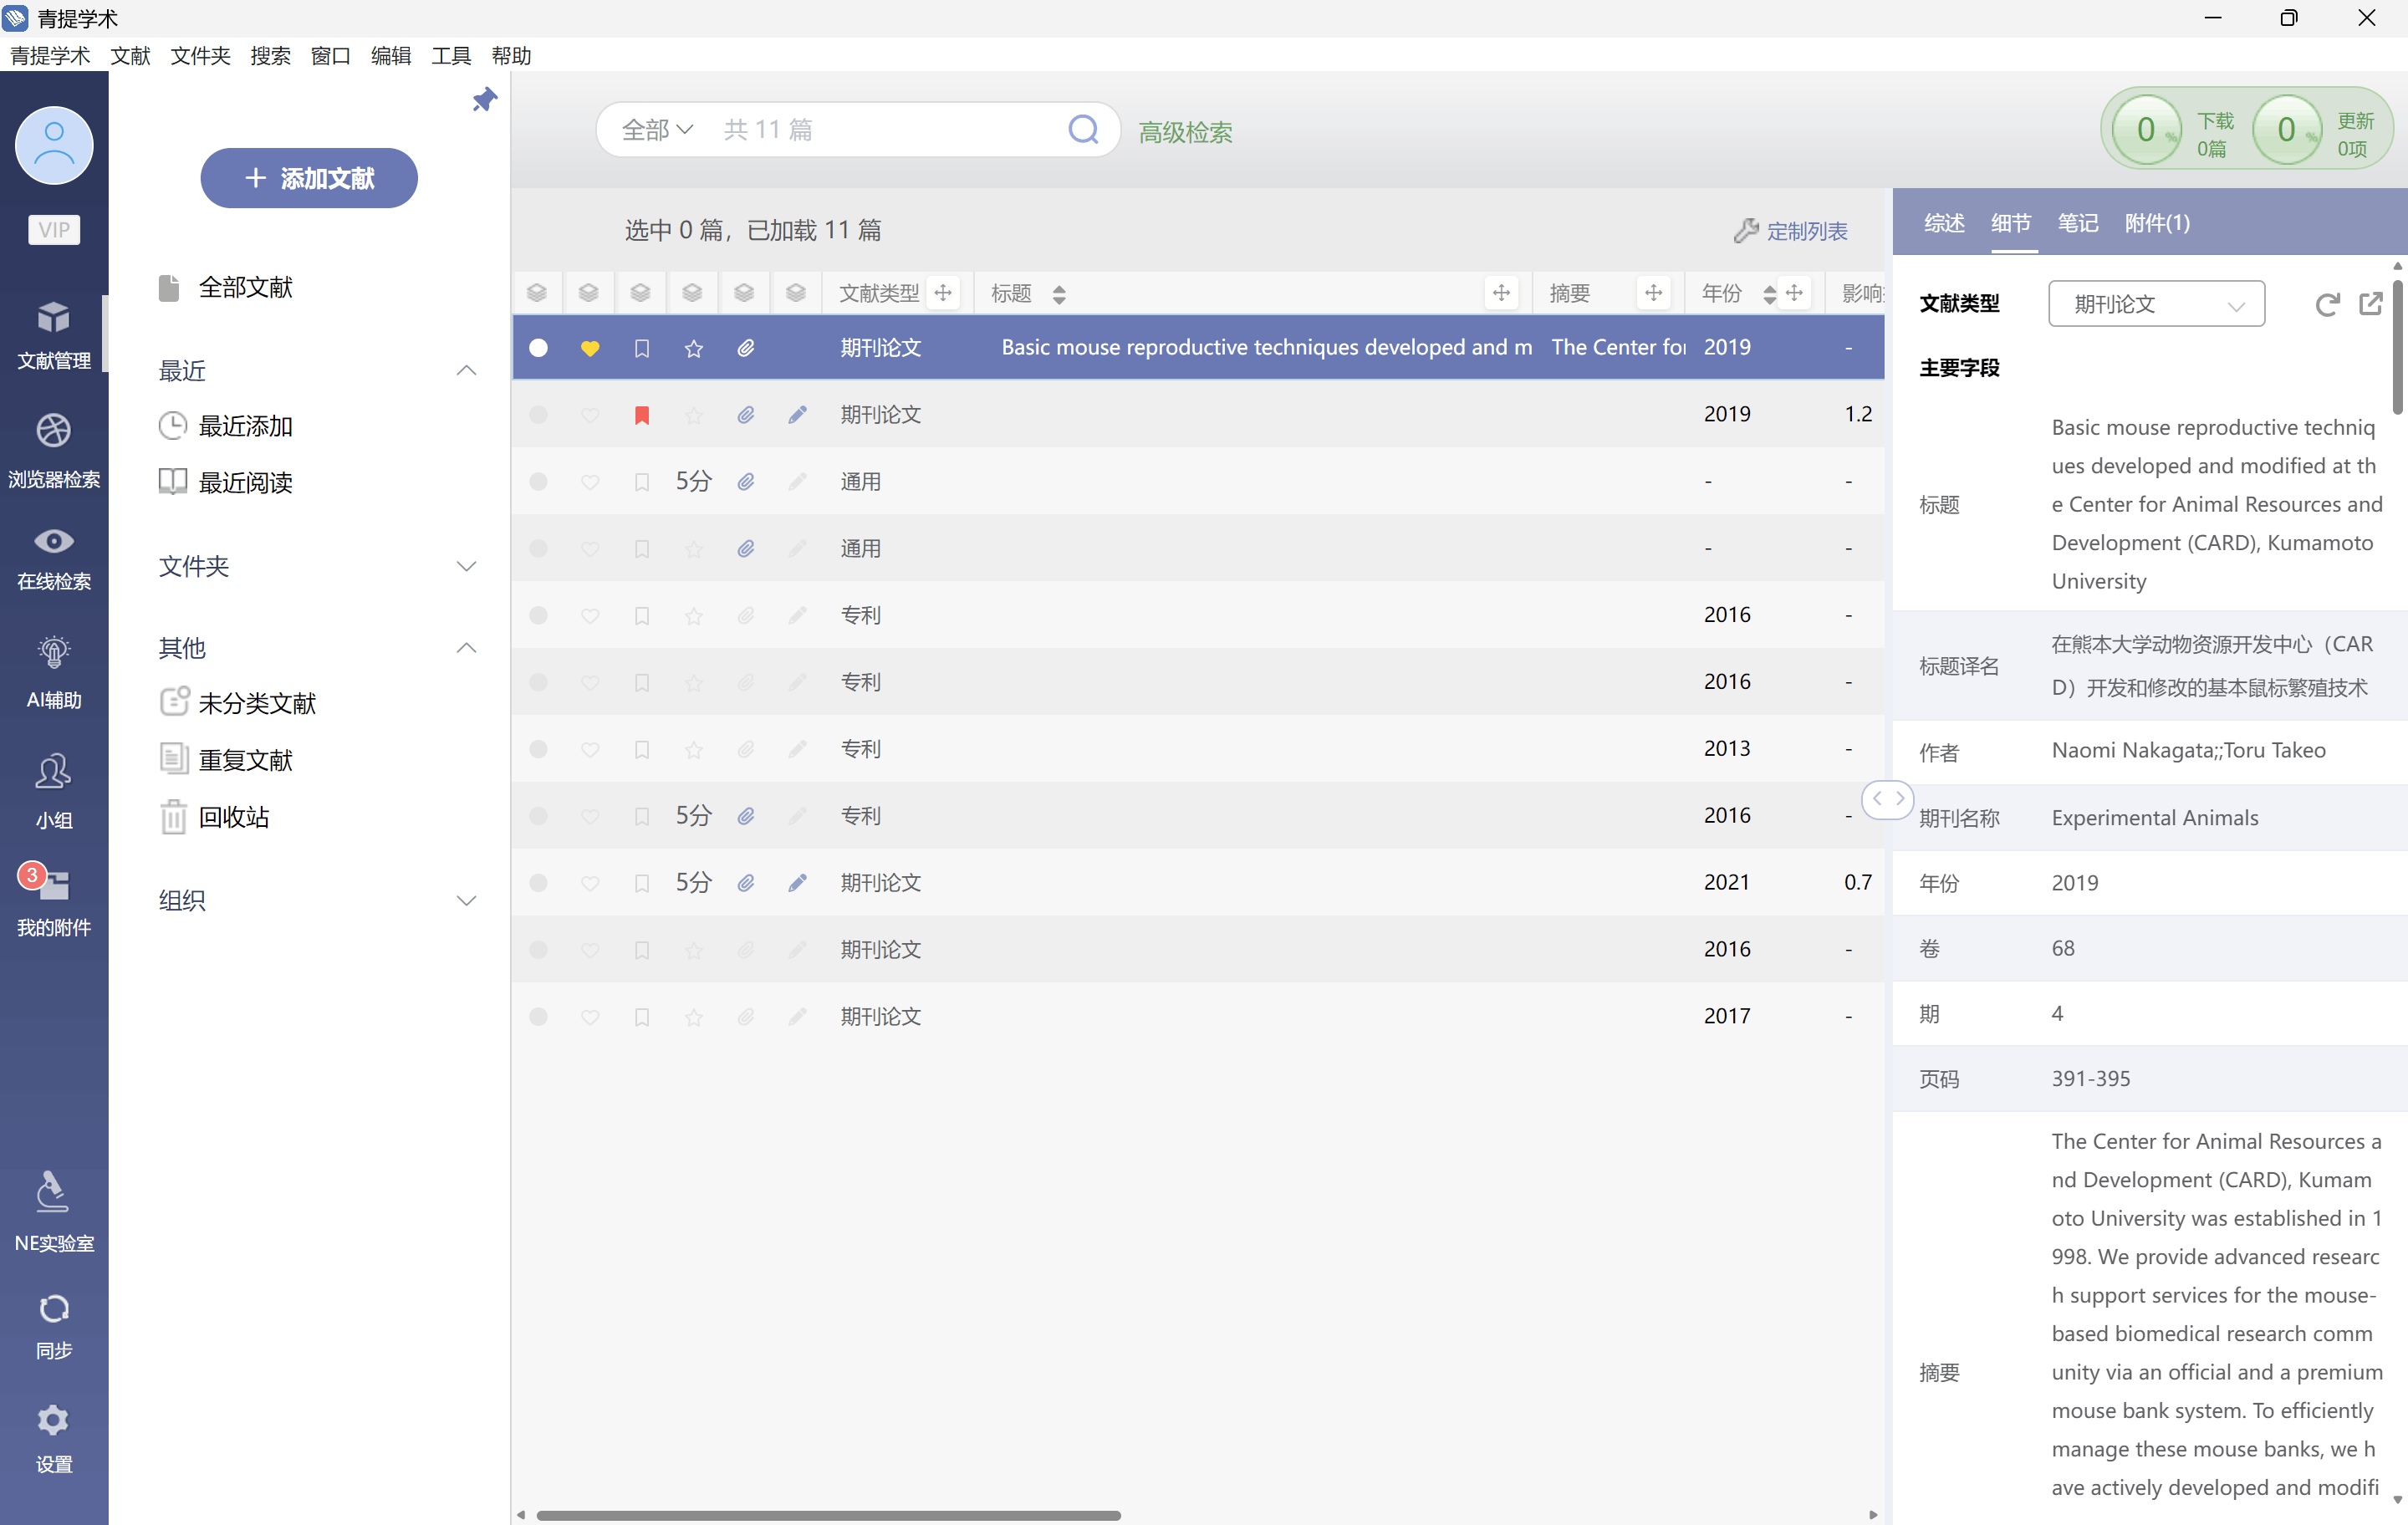
Task: Click the 添加文献 button
Action: pyautogui.click(x=309, y=178)
